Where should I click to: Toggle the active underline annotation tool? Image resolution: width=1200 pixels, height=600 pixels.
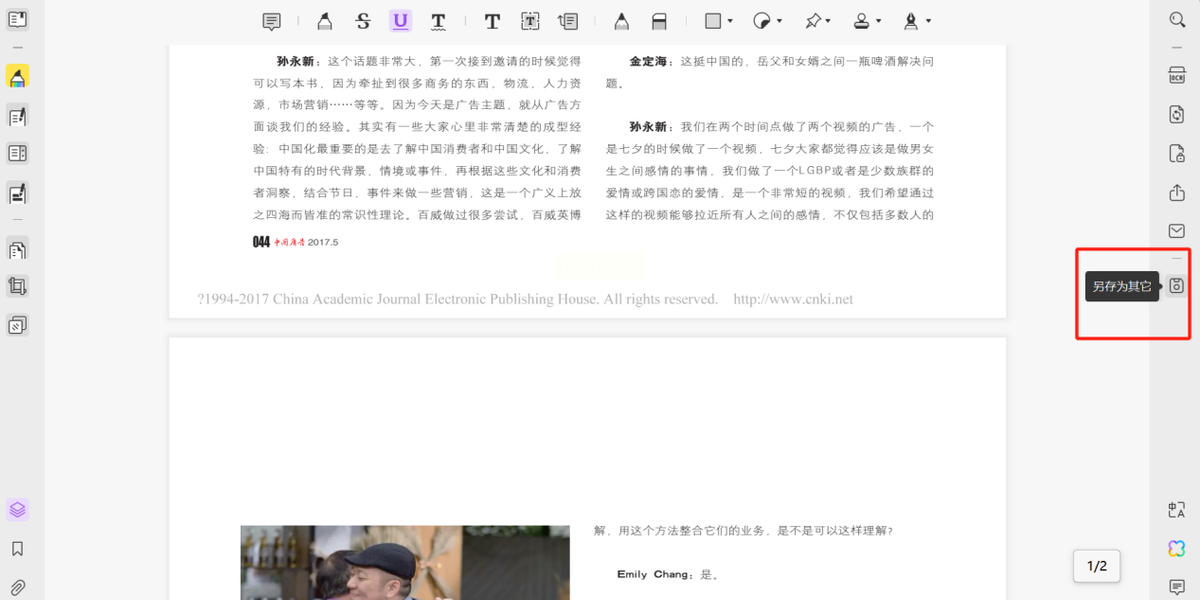pyautogui.click(x=401, y=21)
